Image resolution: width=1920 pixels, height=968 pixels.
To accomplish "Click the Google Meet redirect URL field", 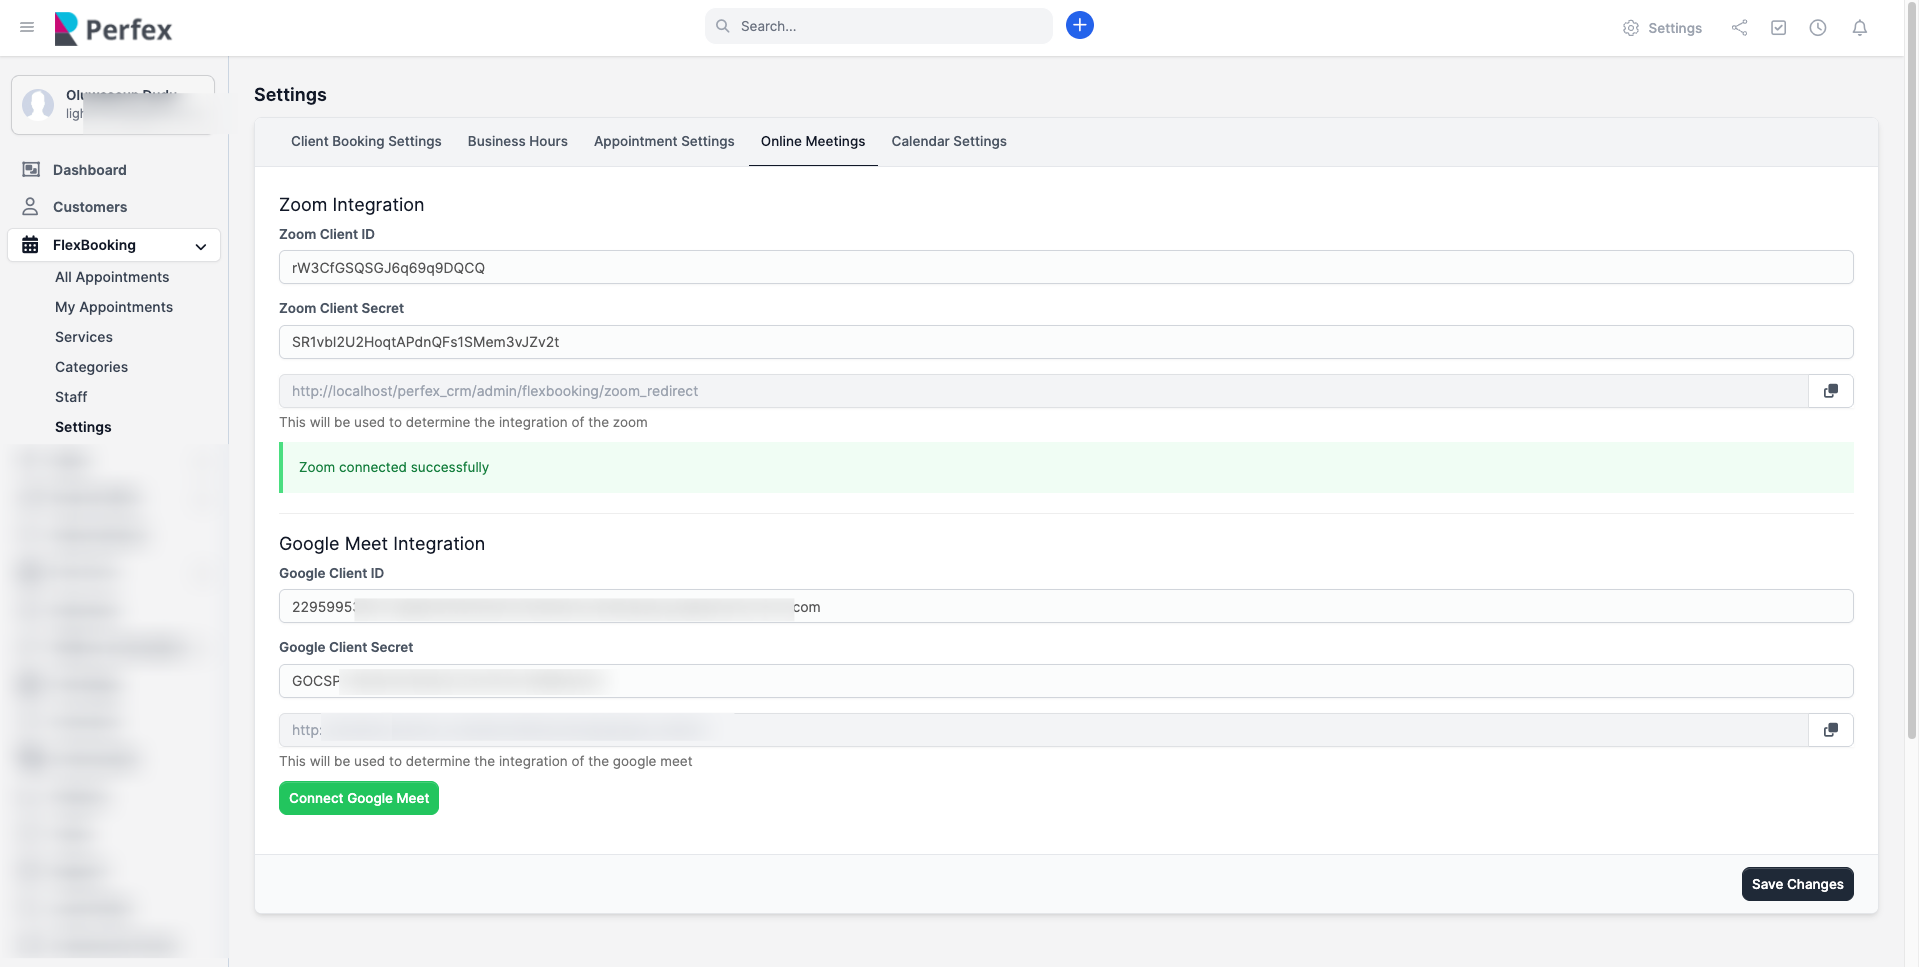I will point(1043,730).
